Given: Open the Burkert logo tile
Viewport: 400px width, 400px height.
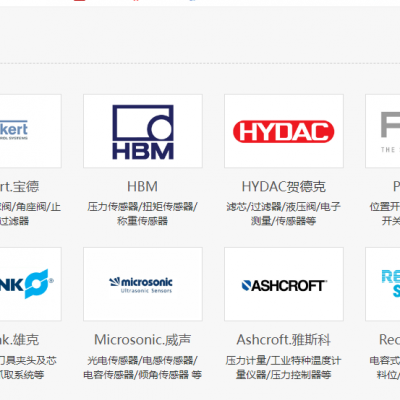Looking at the screenshot, I should [31, 131].
